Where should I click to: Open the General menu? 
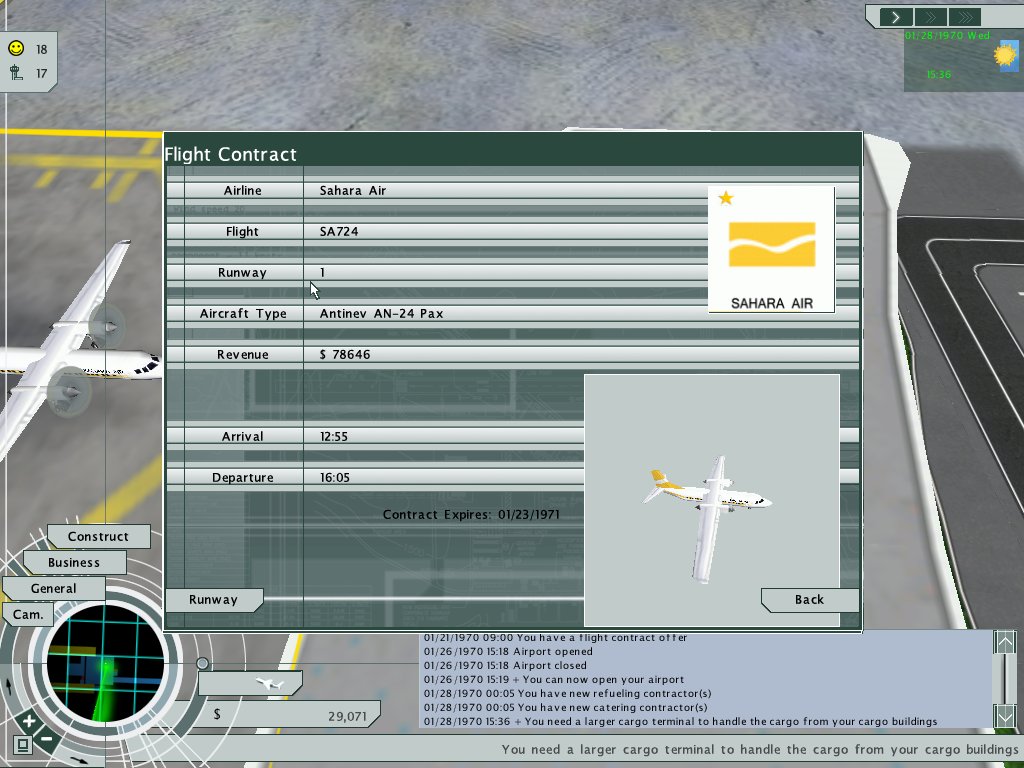pos(53,589)
